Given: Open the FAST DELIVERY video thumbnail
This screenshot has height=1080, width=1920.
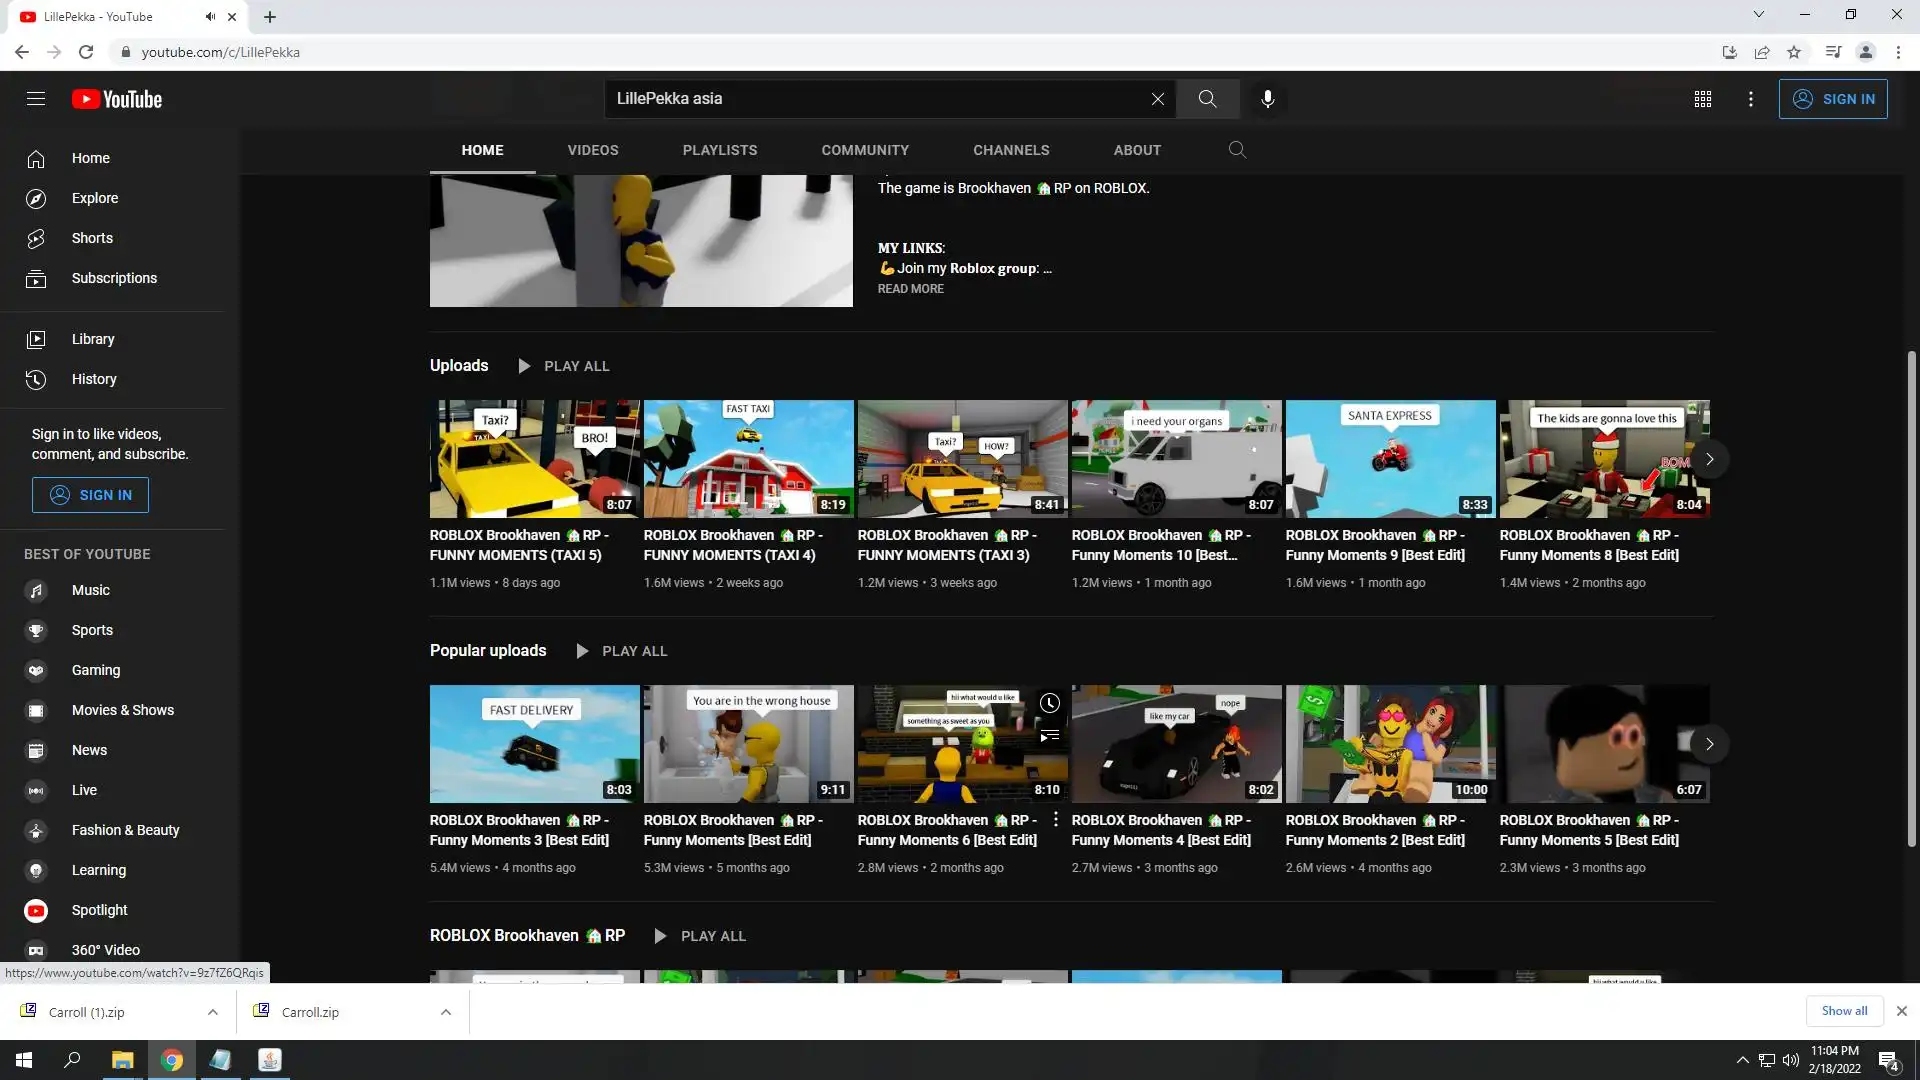Looking at the screenshot, I should 534,743.
